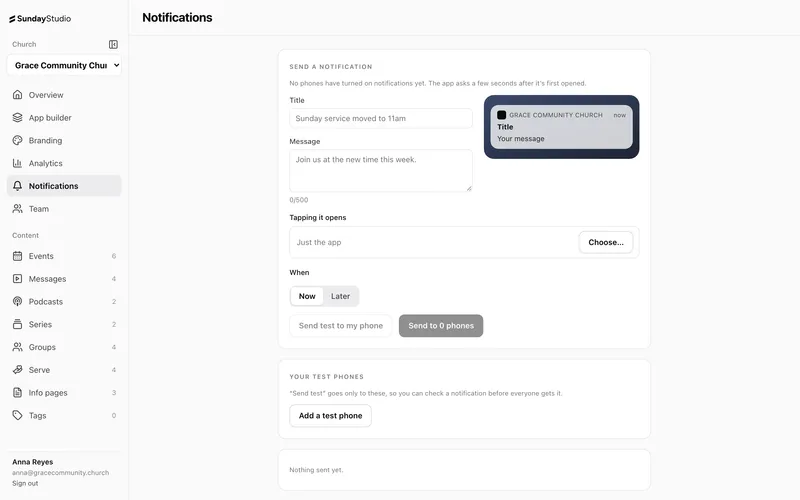
Task: Click the Tags label icon
Action: pos(17,415)
